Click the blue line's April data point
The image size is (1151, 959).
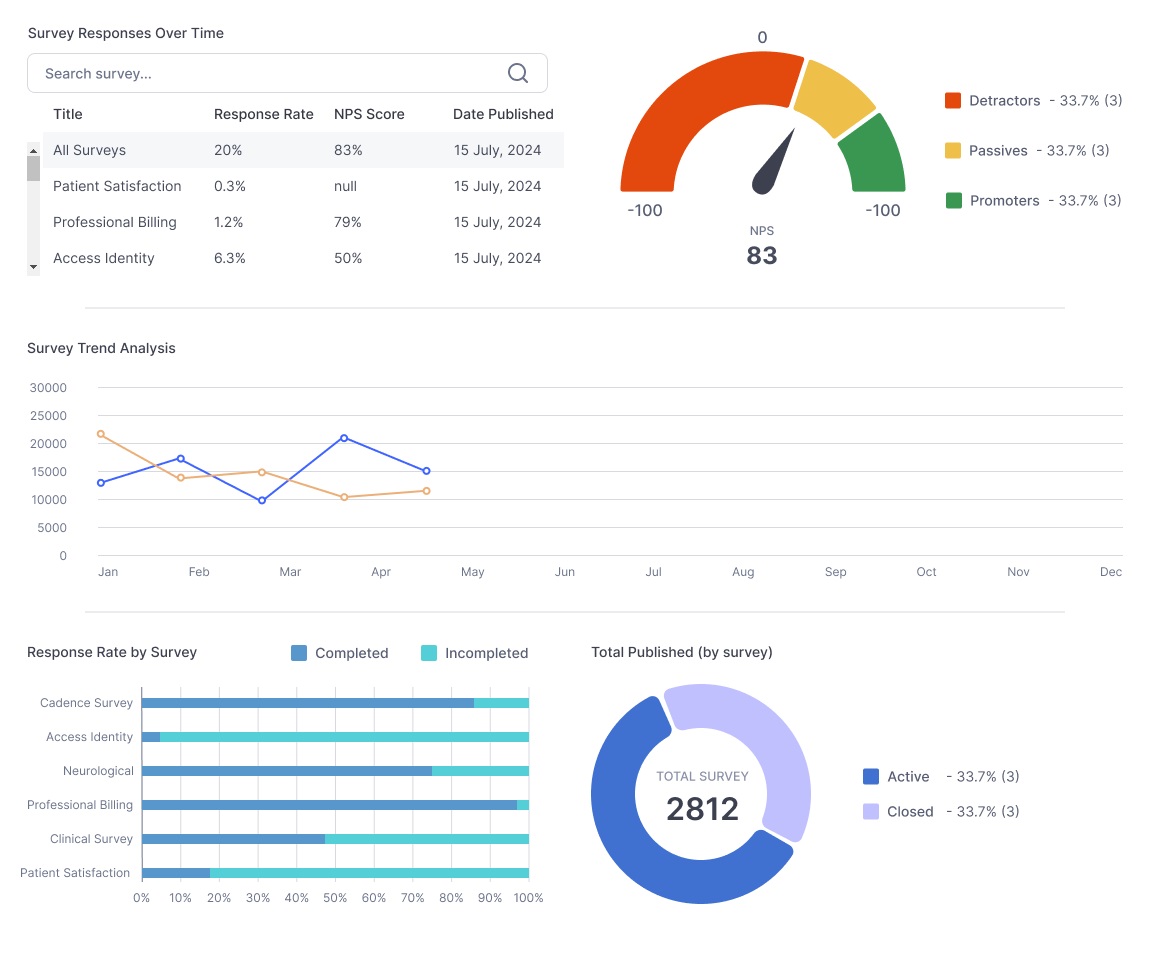coord(344,438)
